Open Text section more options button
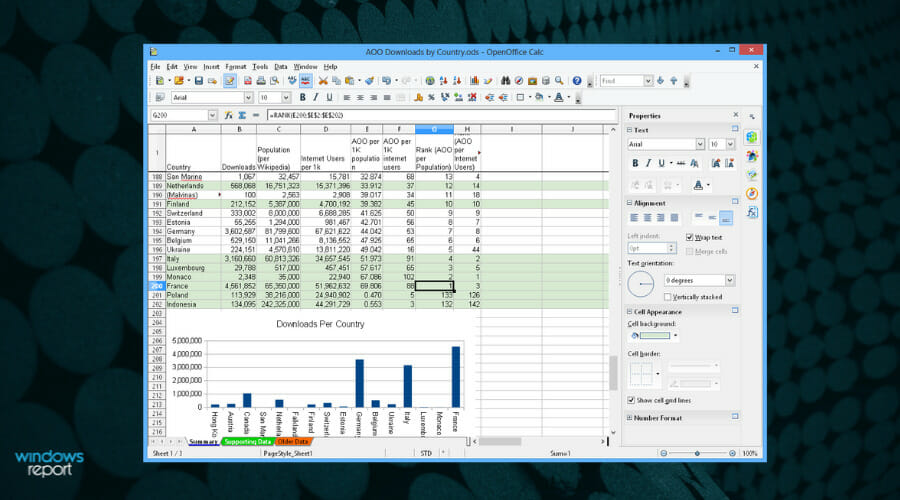The height and width of the screenshot is (500, 900). point(735,129)
